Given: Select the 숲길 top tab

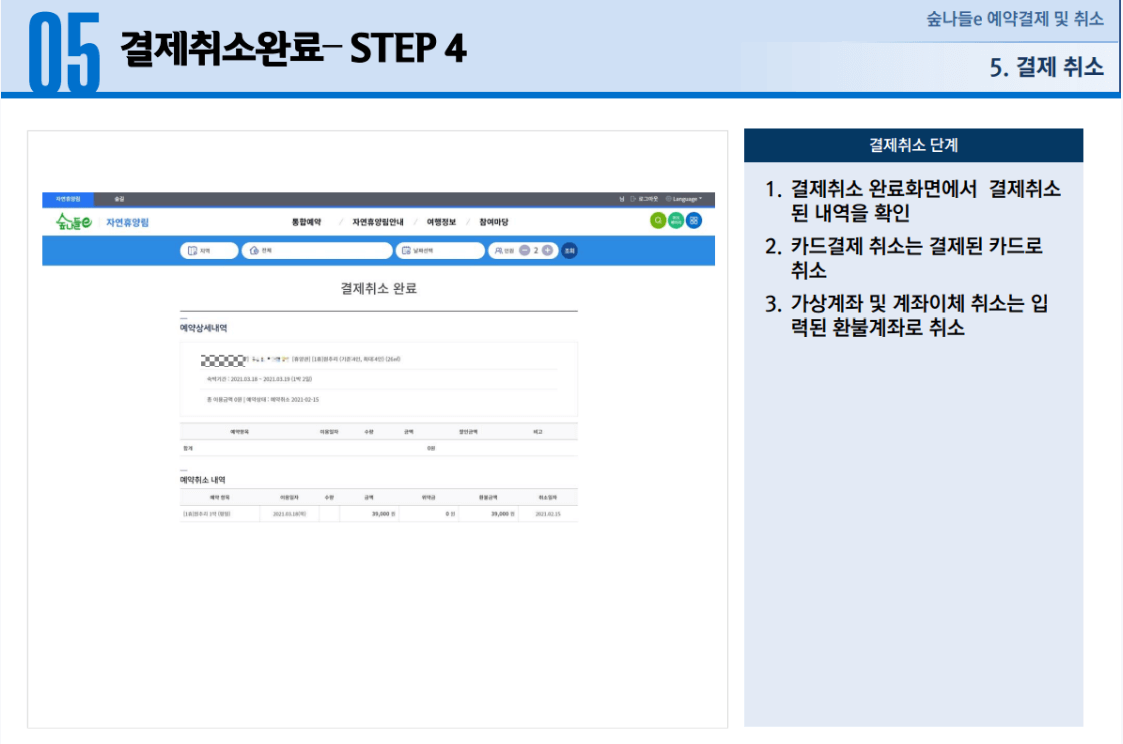Looking at the screenshot, I should coord(120,199).
